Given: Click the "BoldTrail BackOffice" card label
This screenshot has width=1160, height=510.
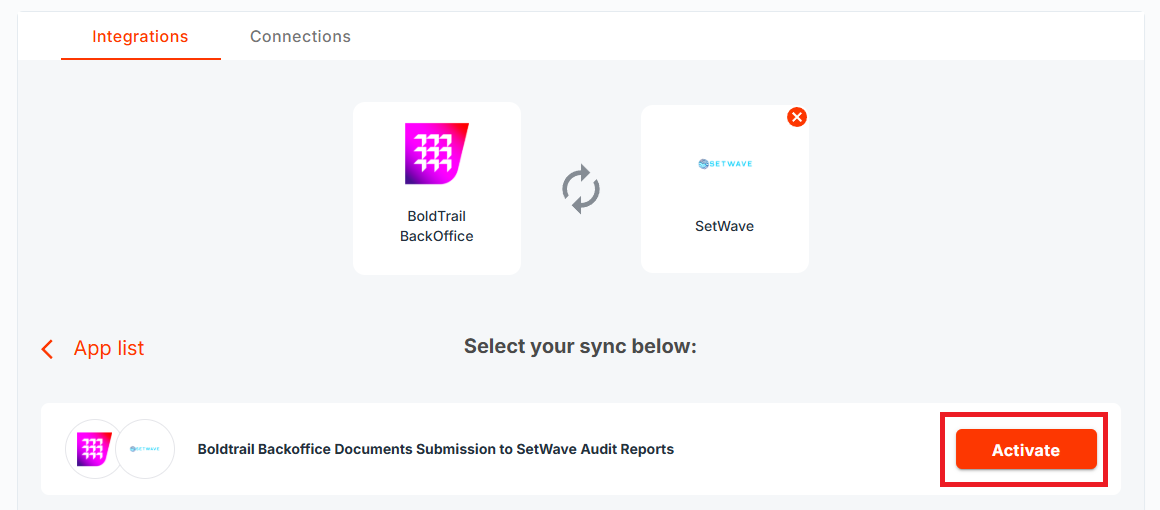Looking at the screenshot, I should (x=437, y=226).
